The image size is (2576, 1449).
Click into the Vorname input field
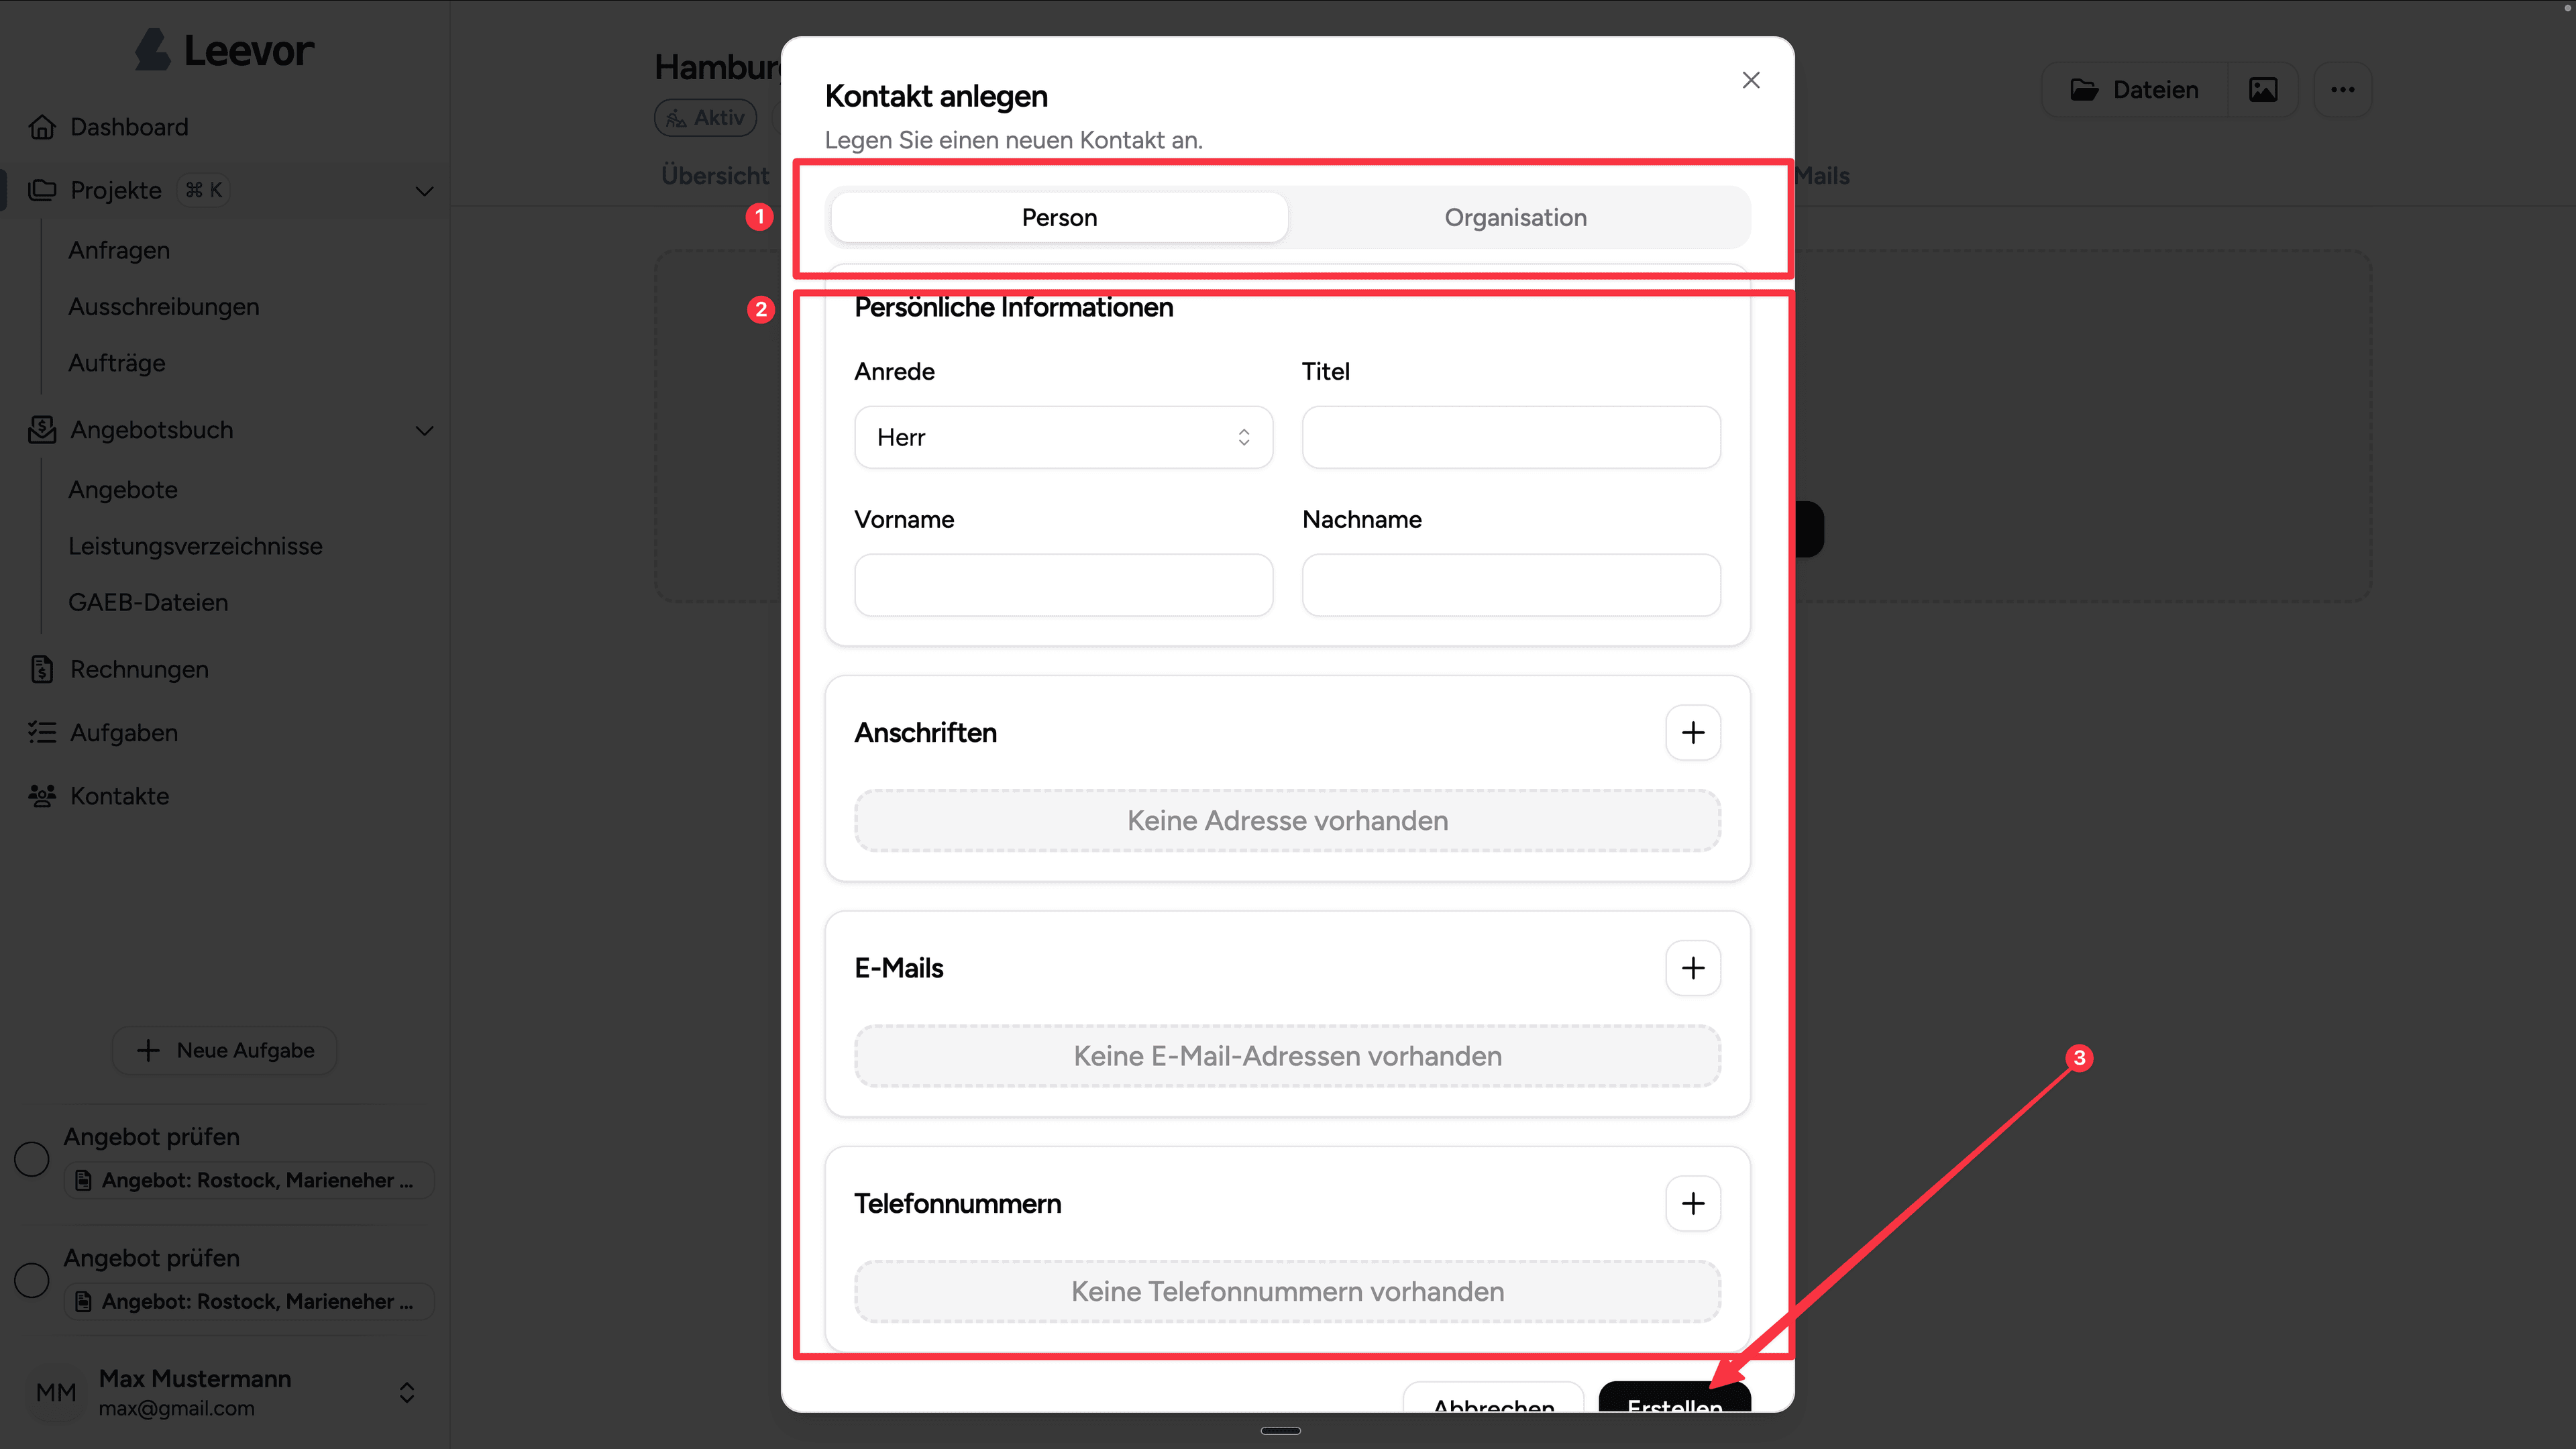tap(1063, 585)
